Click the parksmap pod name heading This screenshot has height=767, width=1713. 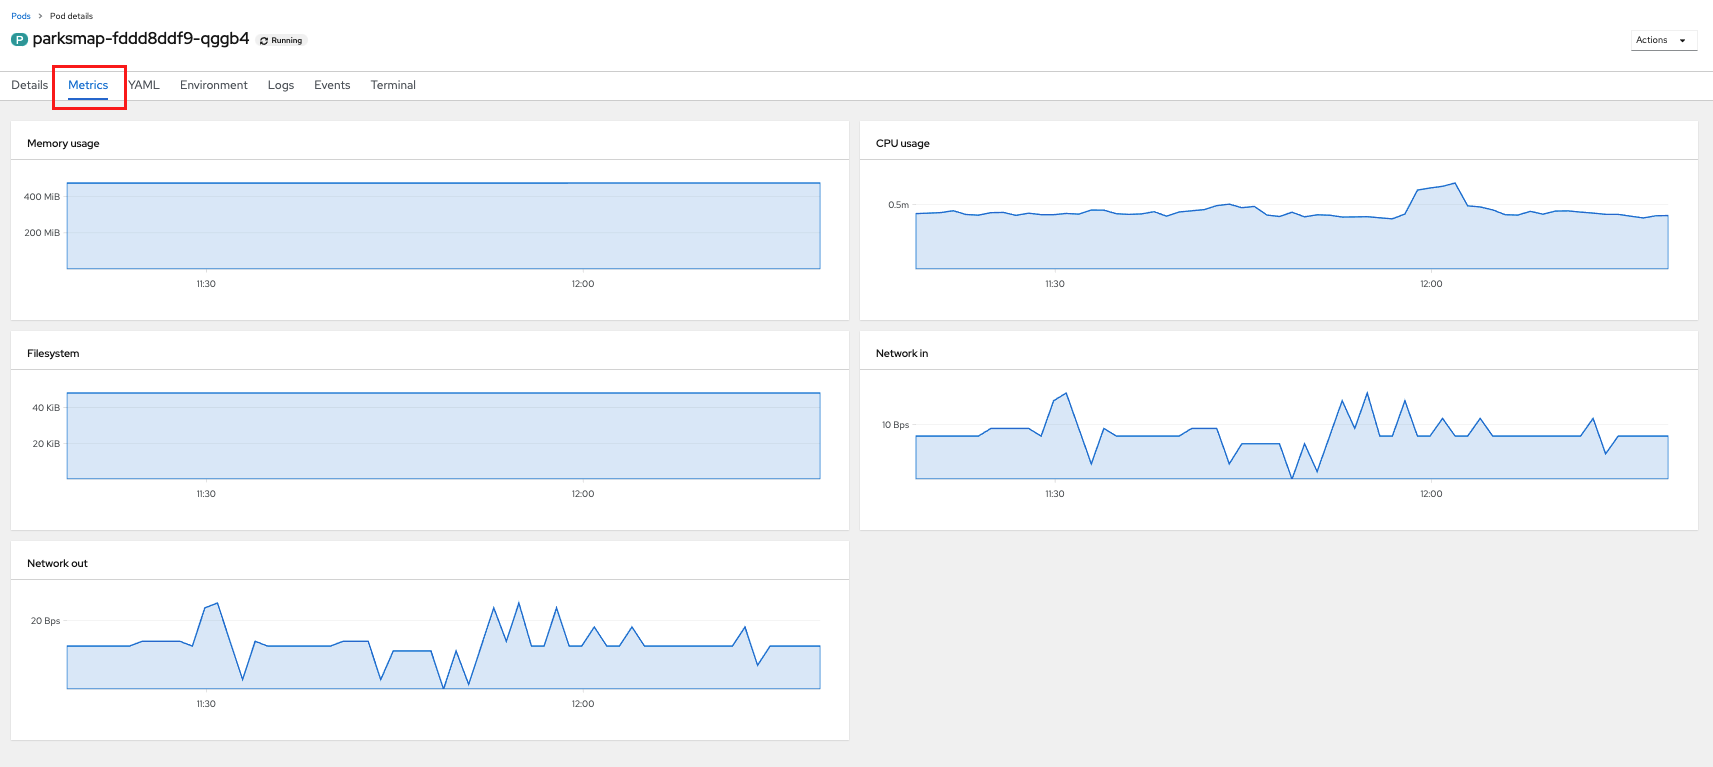(141, 39)
